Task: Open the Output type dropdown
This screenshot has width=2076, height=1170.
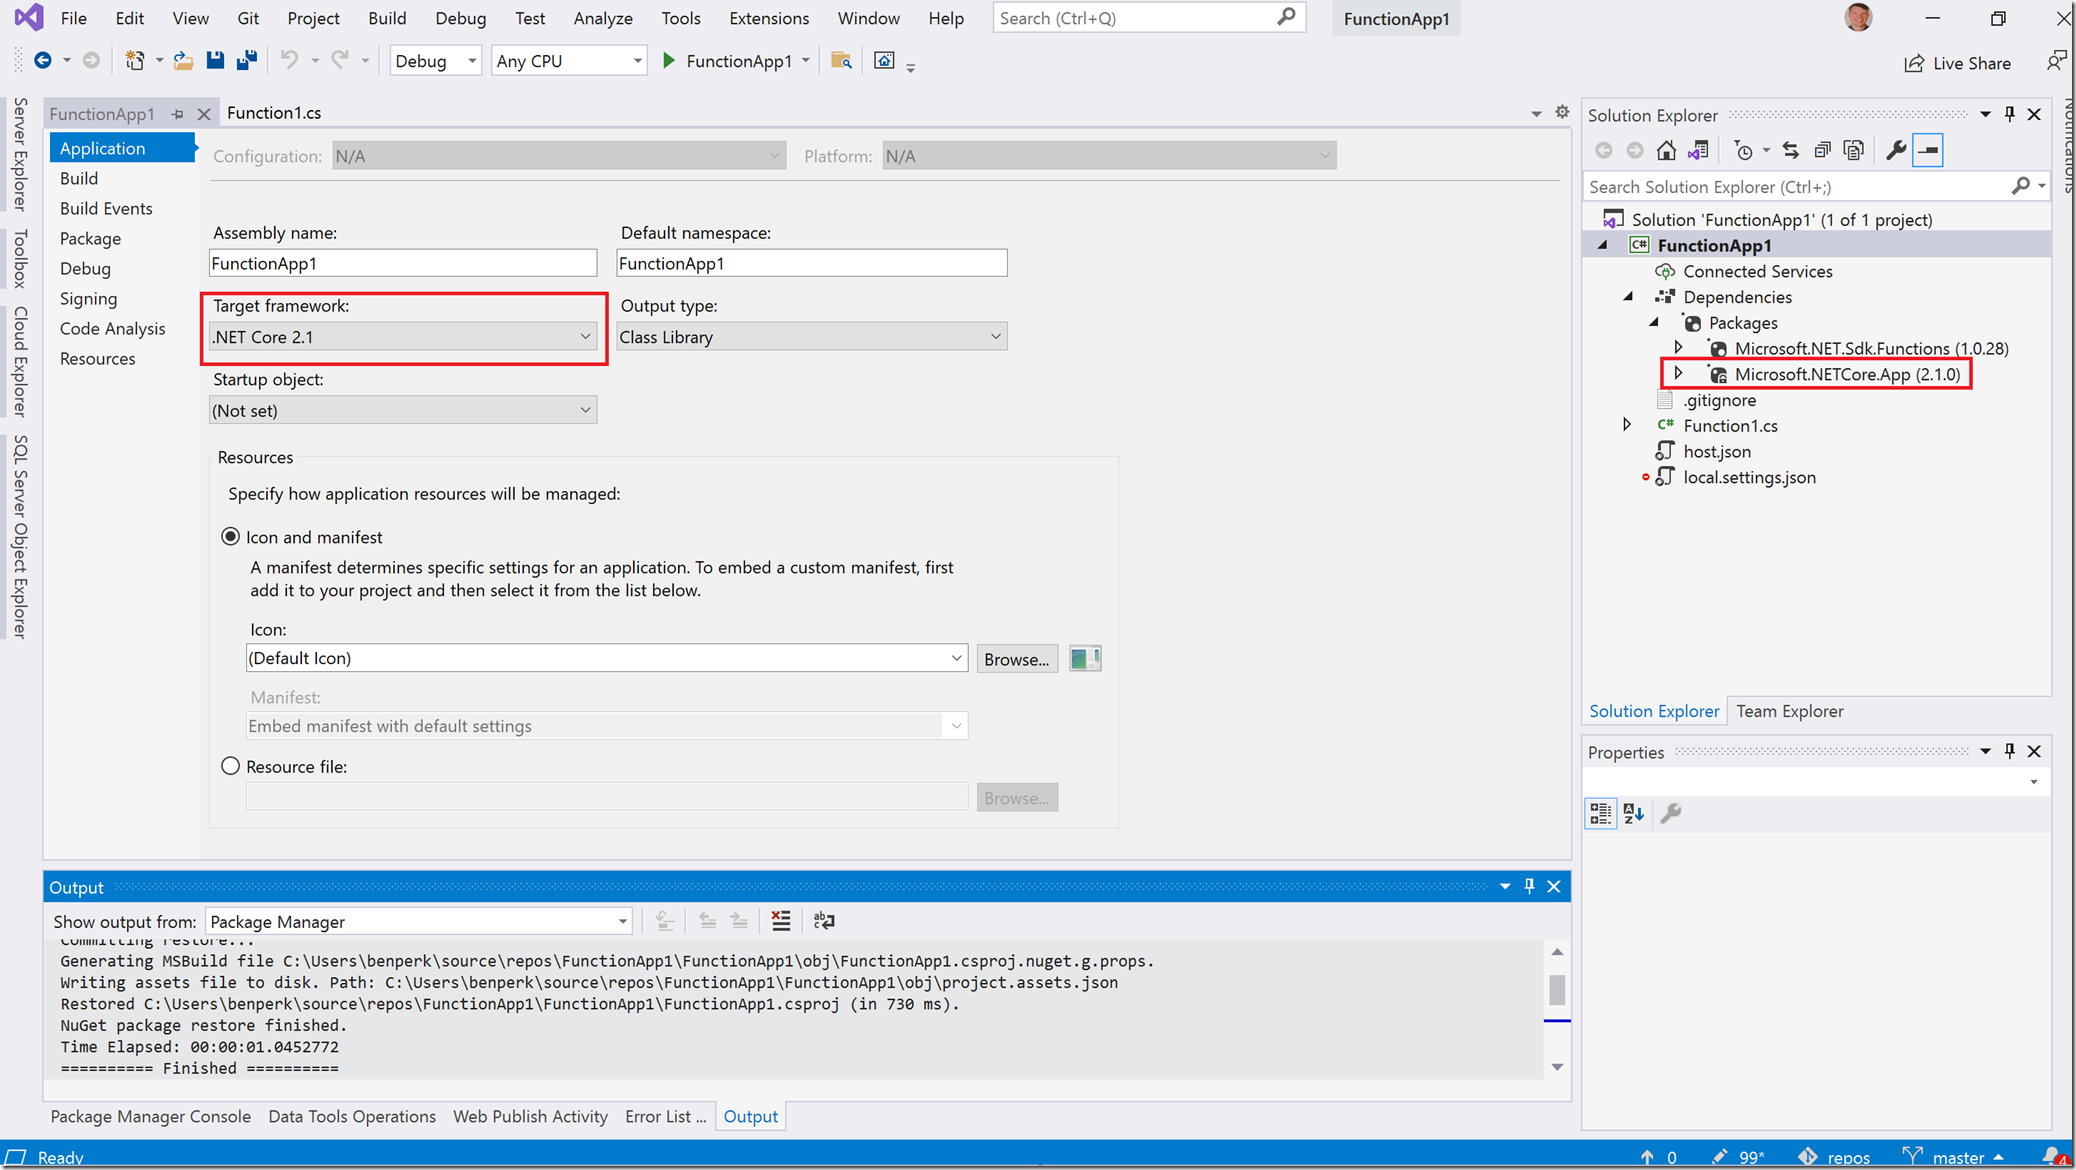Action: (x=812, y=337)
